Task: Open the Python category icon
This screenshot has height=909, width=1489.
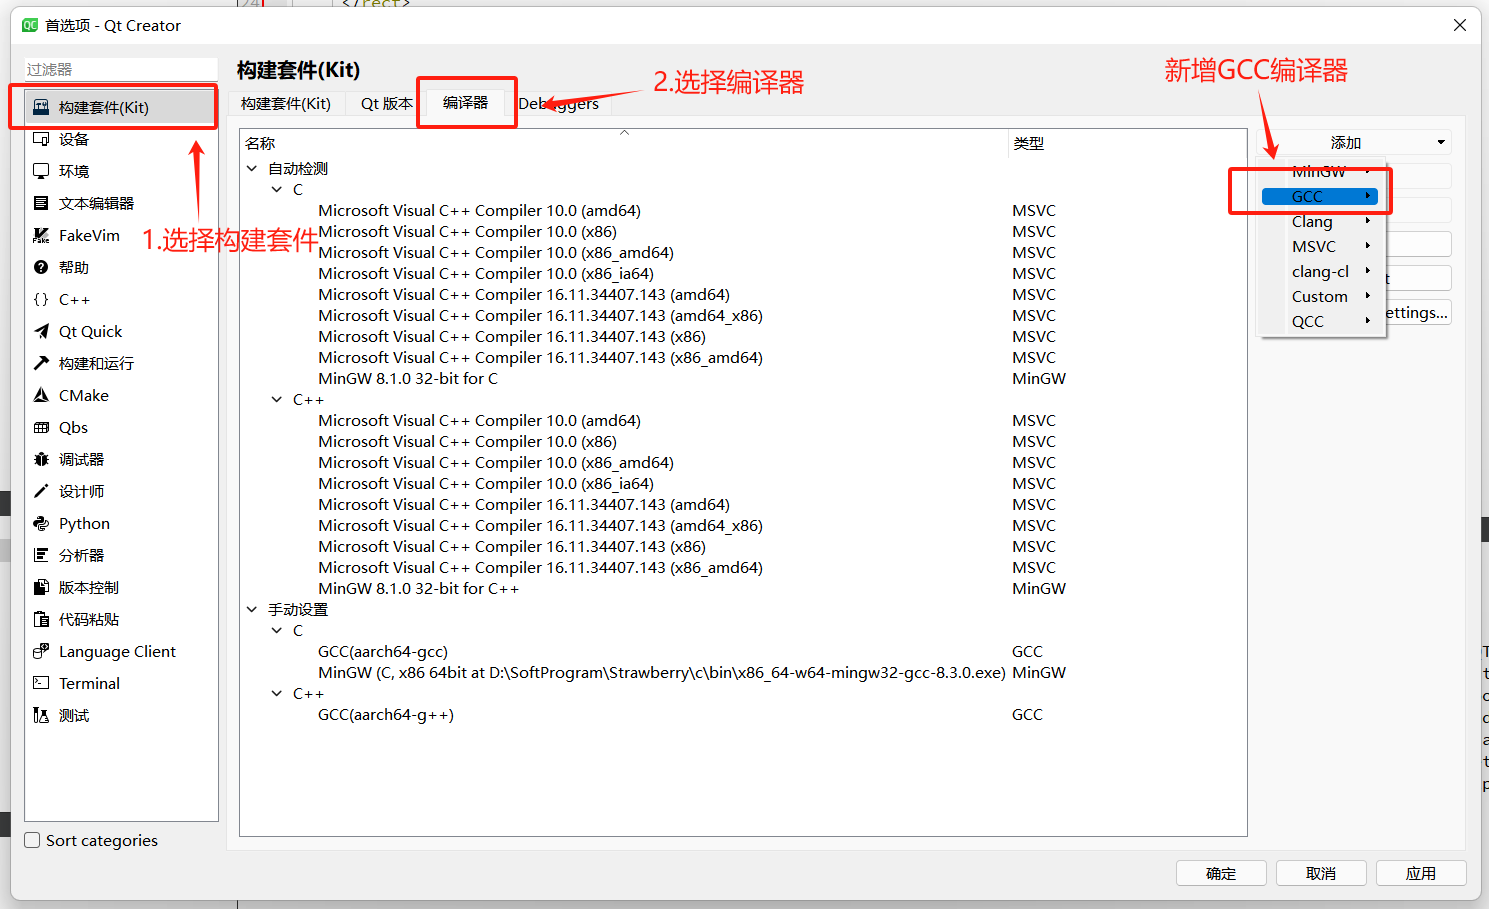Action: tap(41, 523)
